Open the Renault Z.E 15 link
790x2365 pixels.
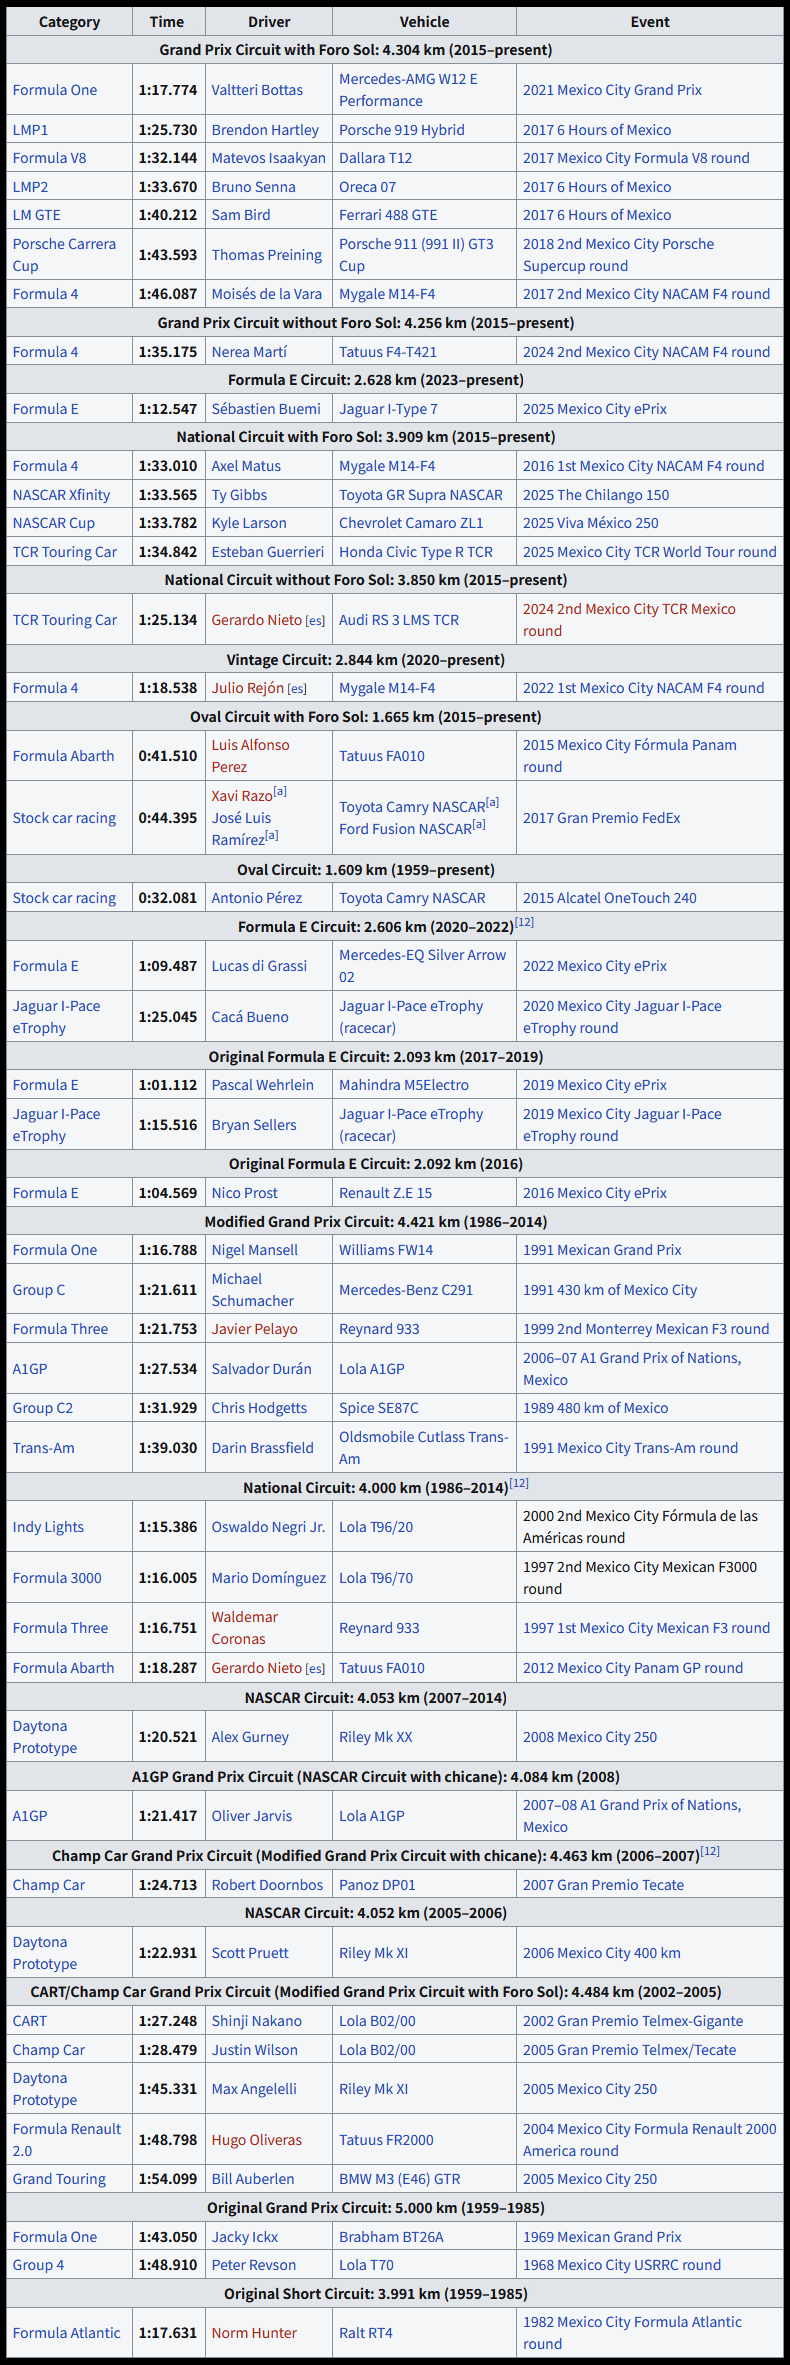[386, 1193]
